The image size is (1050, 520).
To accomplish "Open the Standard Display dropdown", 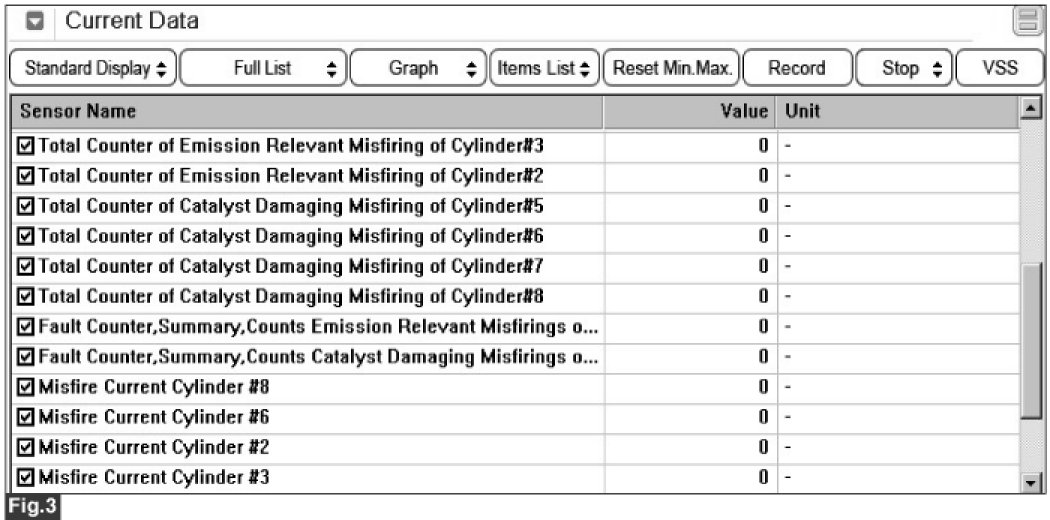I will pos(93,69).
